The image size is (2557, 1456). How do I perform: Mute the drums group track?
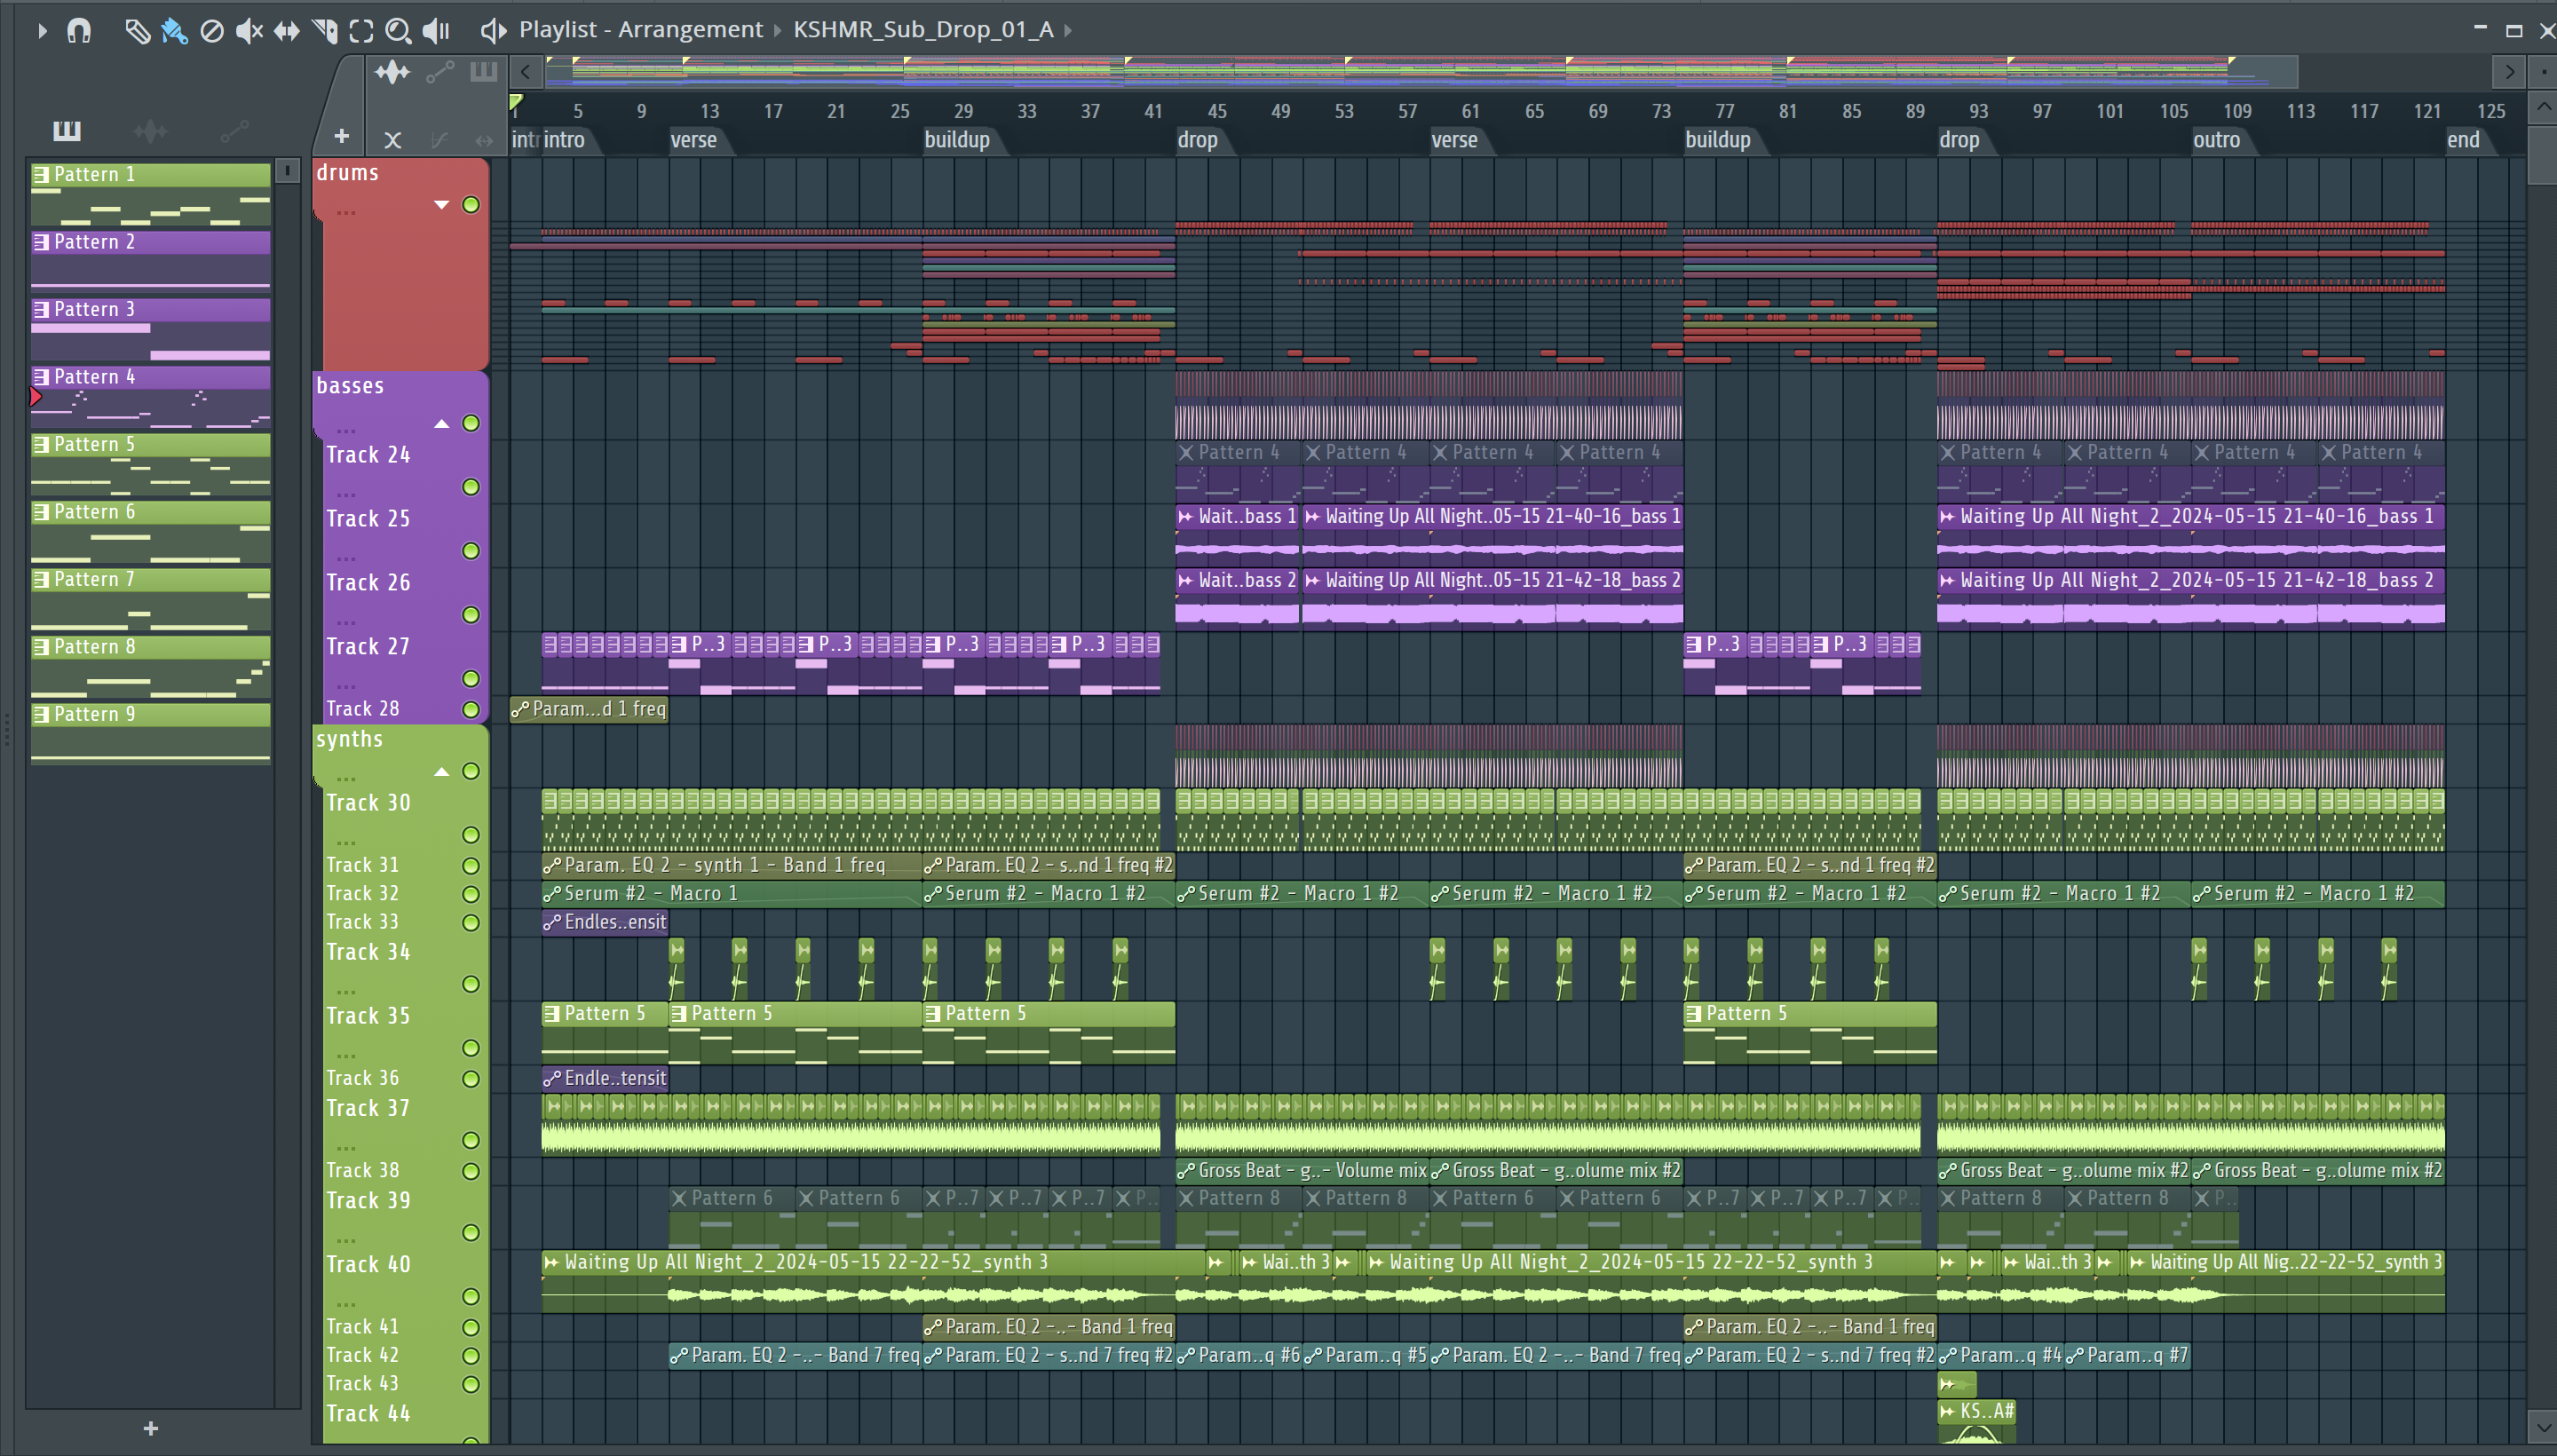pos(471,205)
